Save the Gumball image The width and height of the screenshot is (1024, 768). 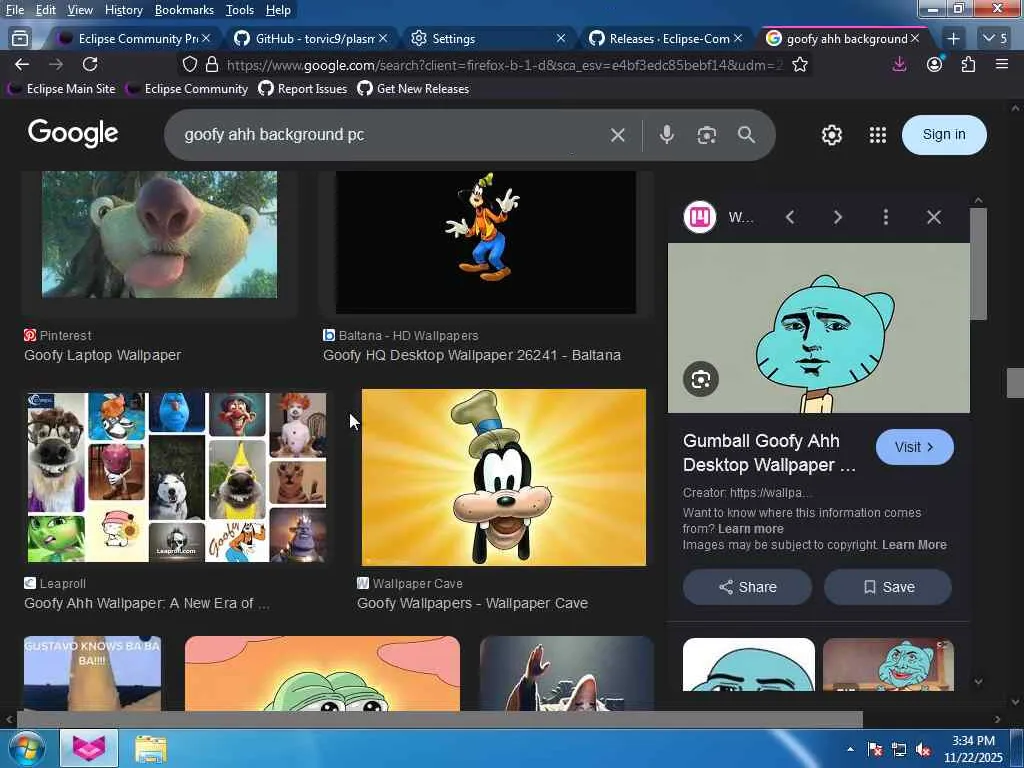(888, 587)
